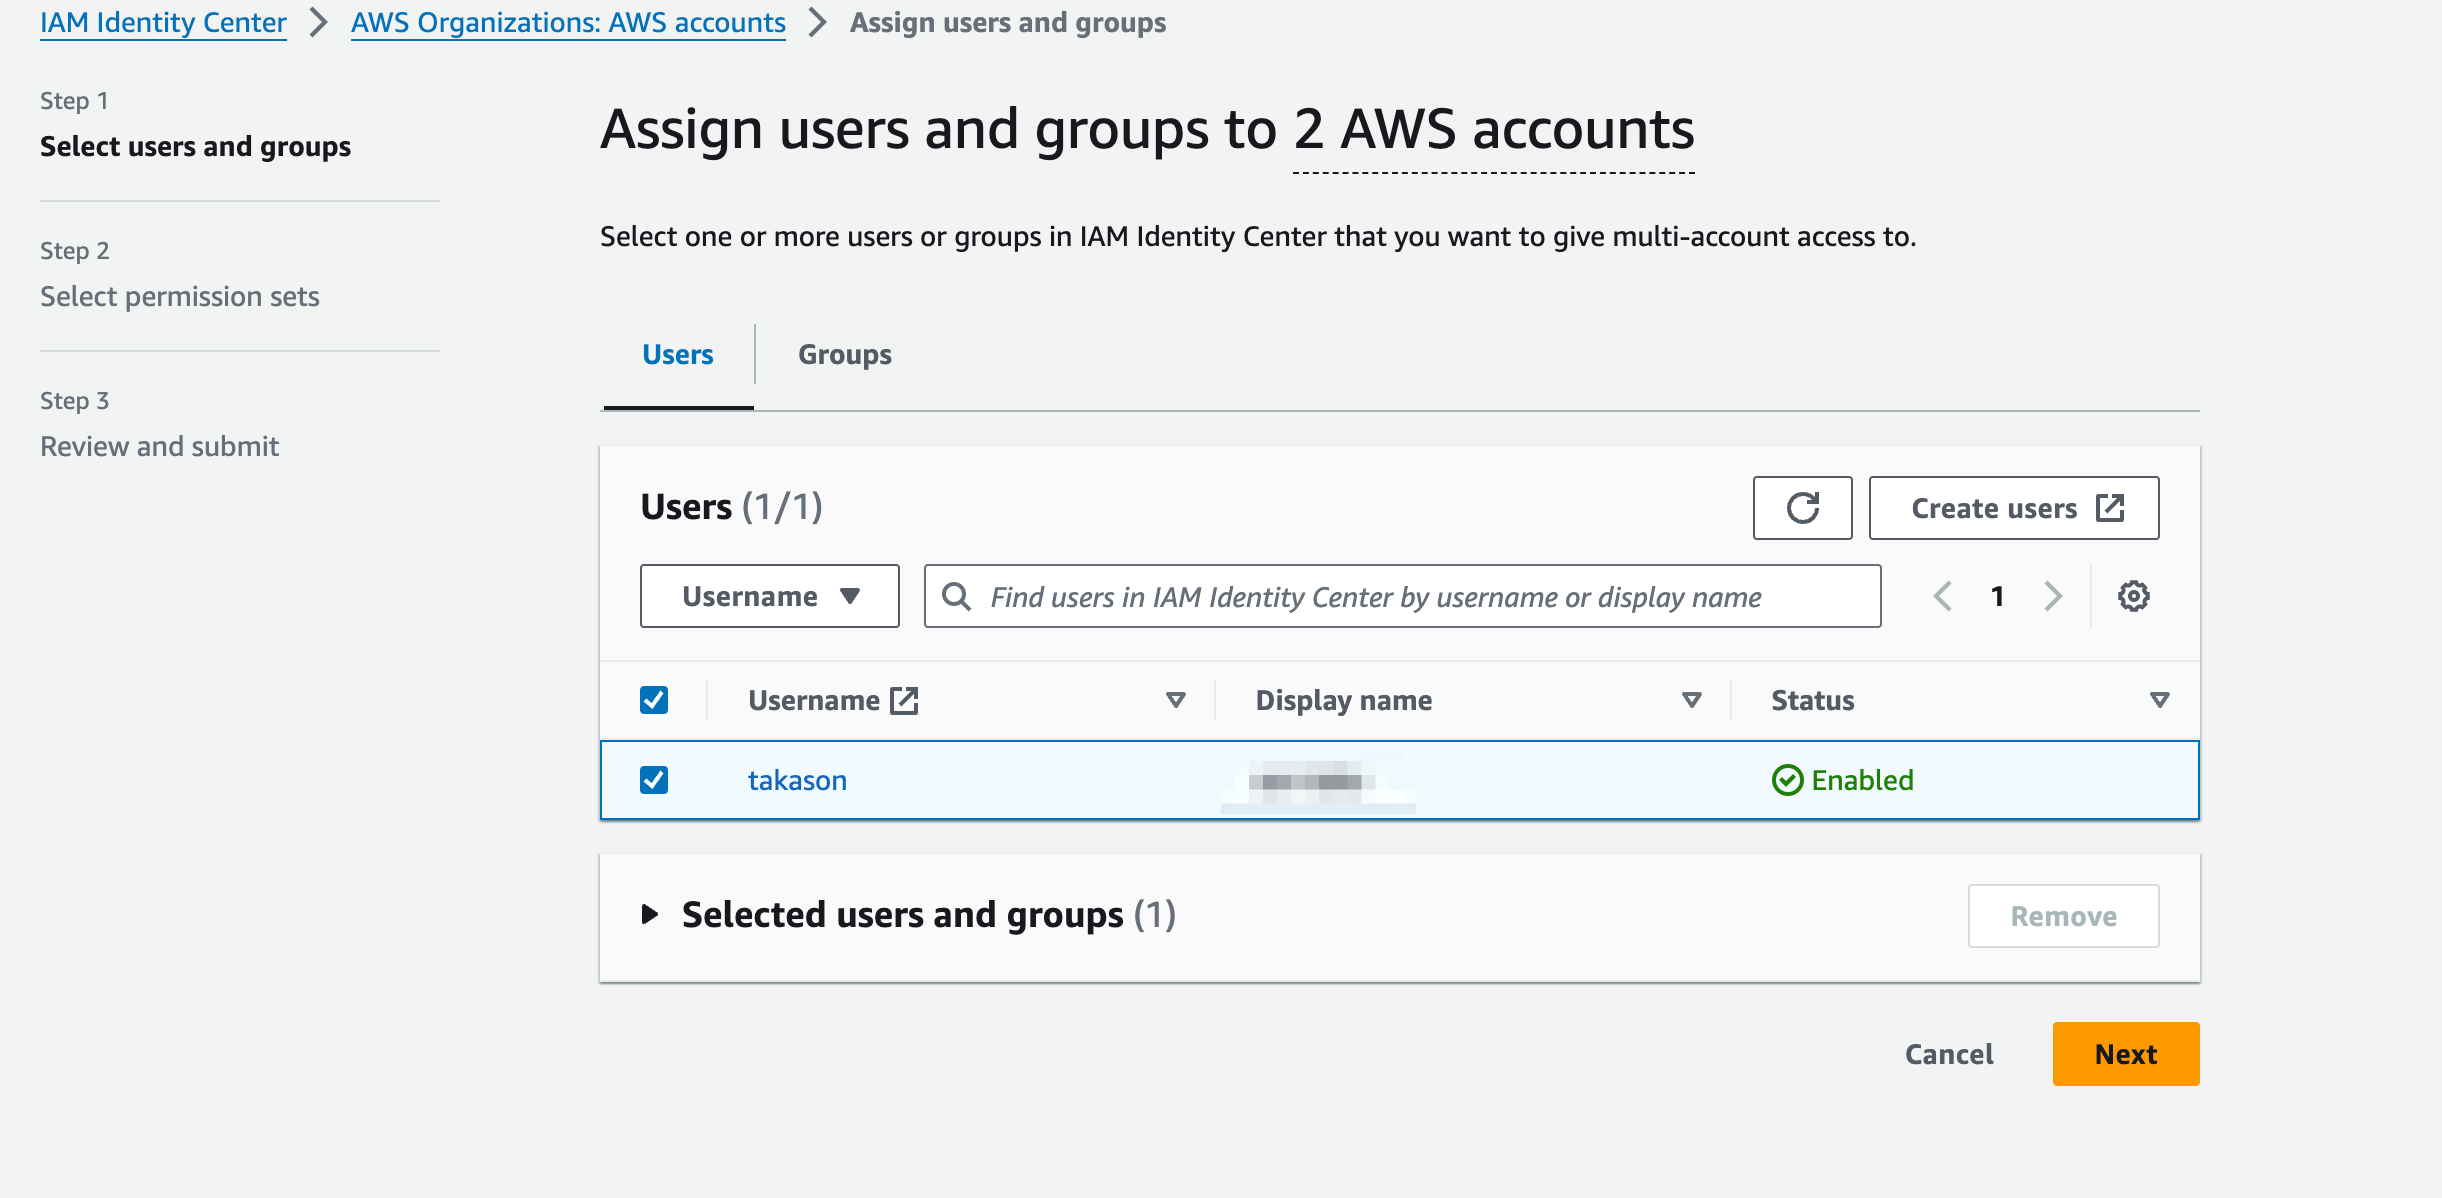Sort by Username column arrow
2442x1198 pixels.
coord(1176,700)
